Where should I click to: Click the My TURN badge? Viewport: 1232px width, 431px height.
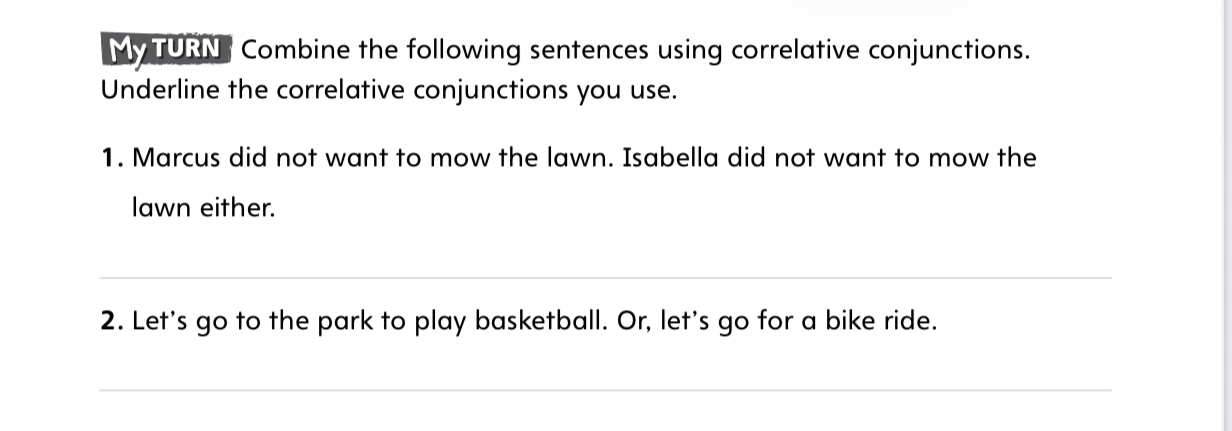(166, 49)
